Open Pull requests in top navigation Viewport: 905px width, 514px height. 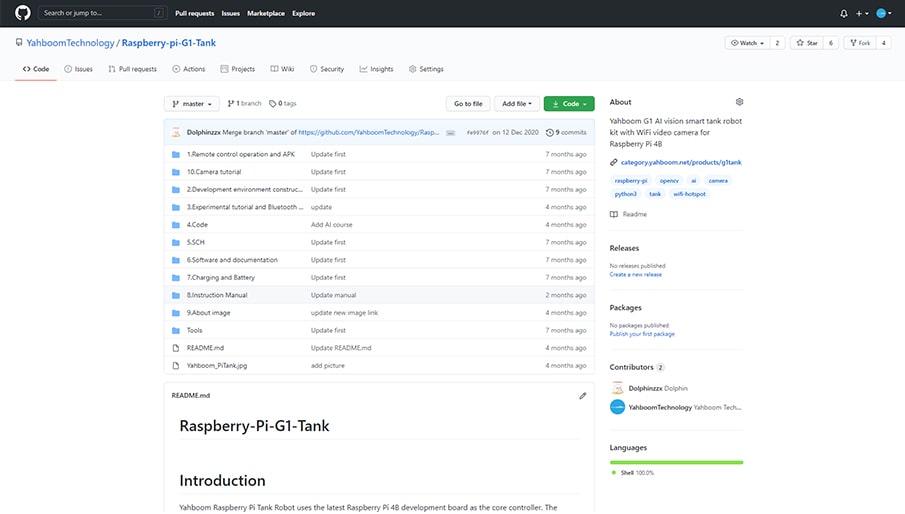195,13
